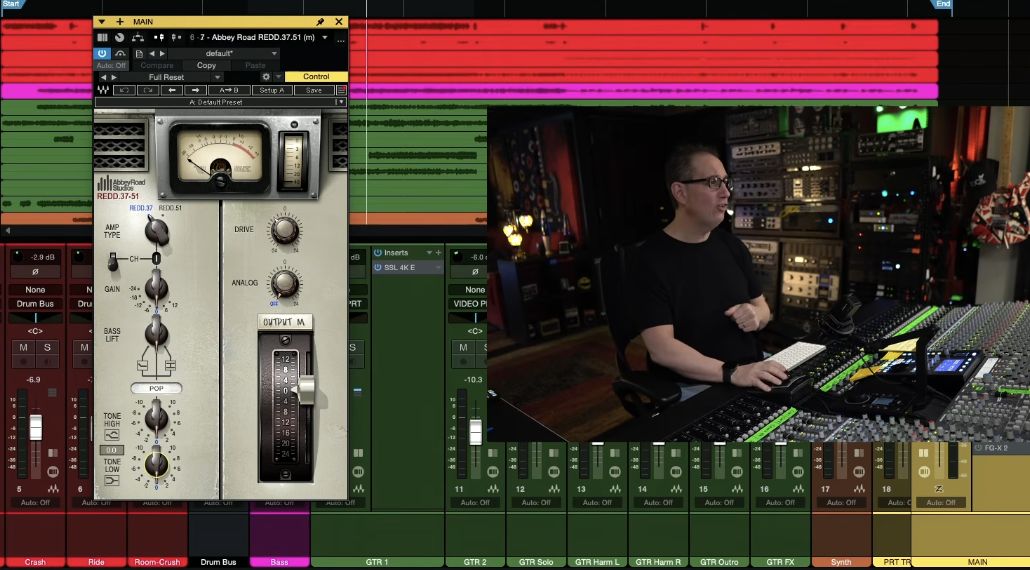Flip the CH channel toggle switch
The image size is (1030, 570).
113,260
